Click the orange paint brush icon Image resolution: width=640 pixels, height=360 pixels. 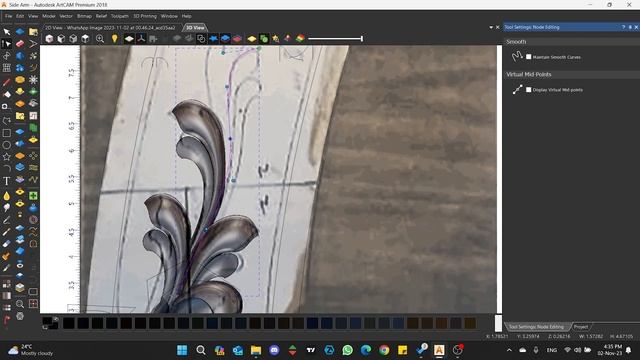(6, 256)
